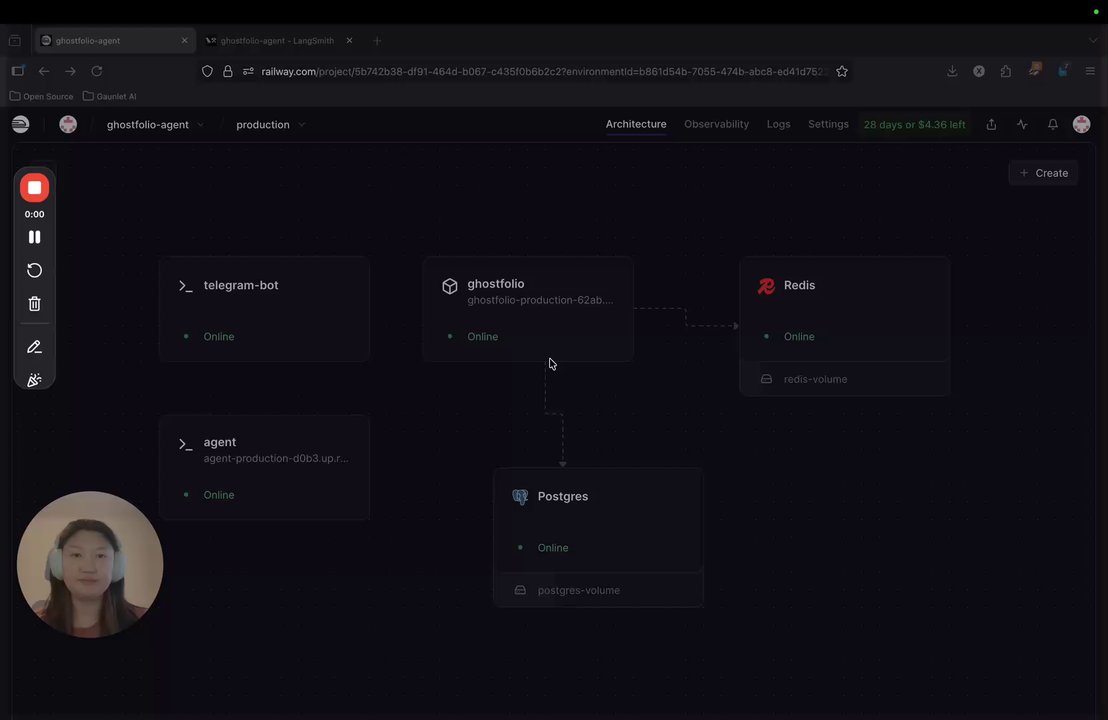1108x720 pixels.
Task: Click the telegram-bot terminal icon
Action: (186, 285)
